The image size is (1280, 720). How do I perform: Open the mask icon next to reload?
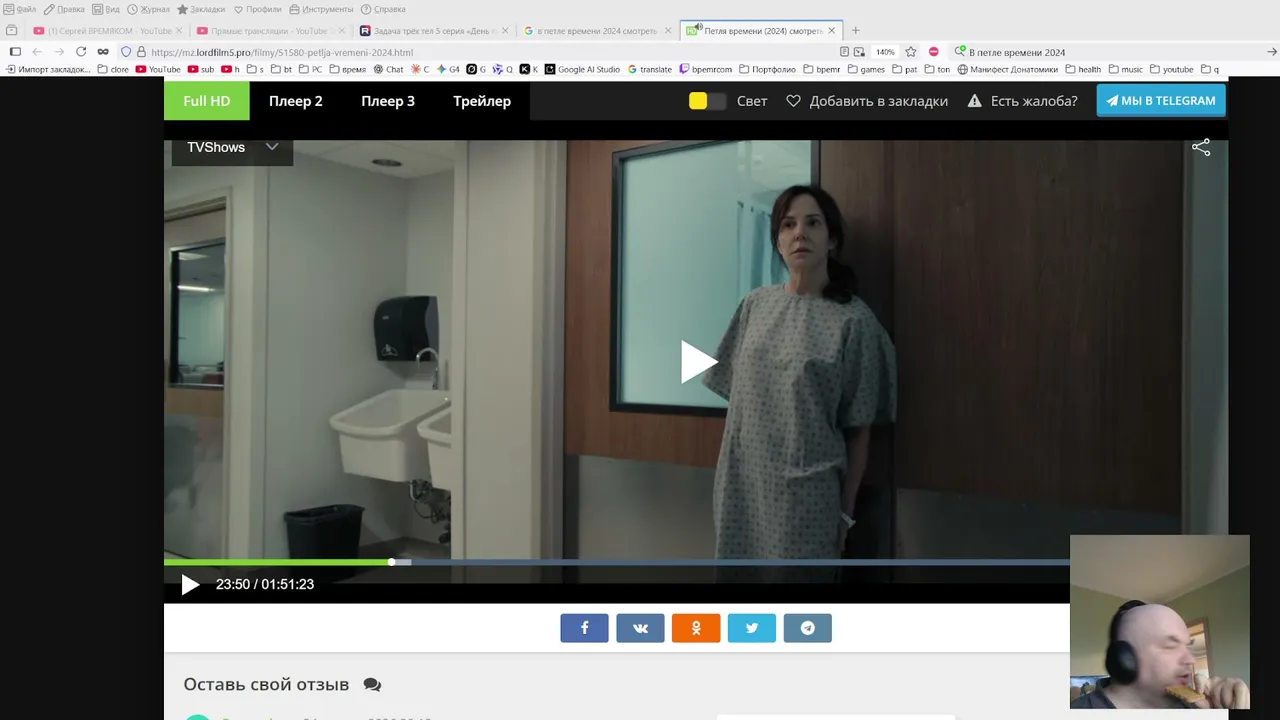tap(103, 52)
